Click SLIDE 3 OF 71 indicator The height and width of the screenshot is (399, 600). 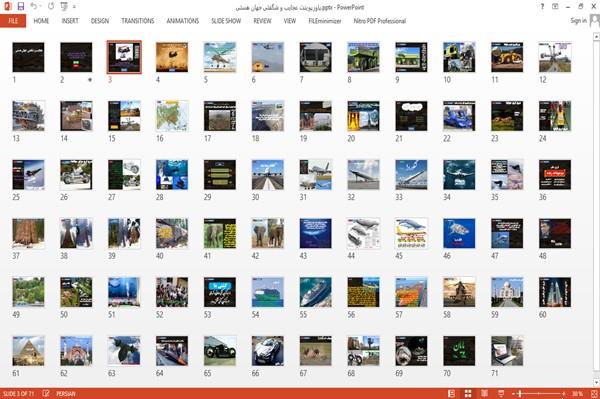pyautogui.click(x=18, y=394)
